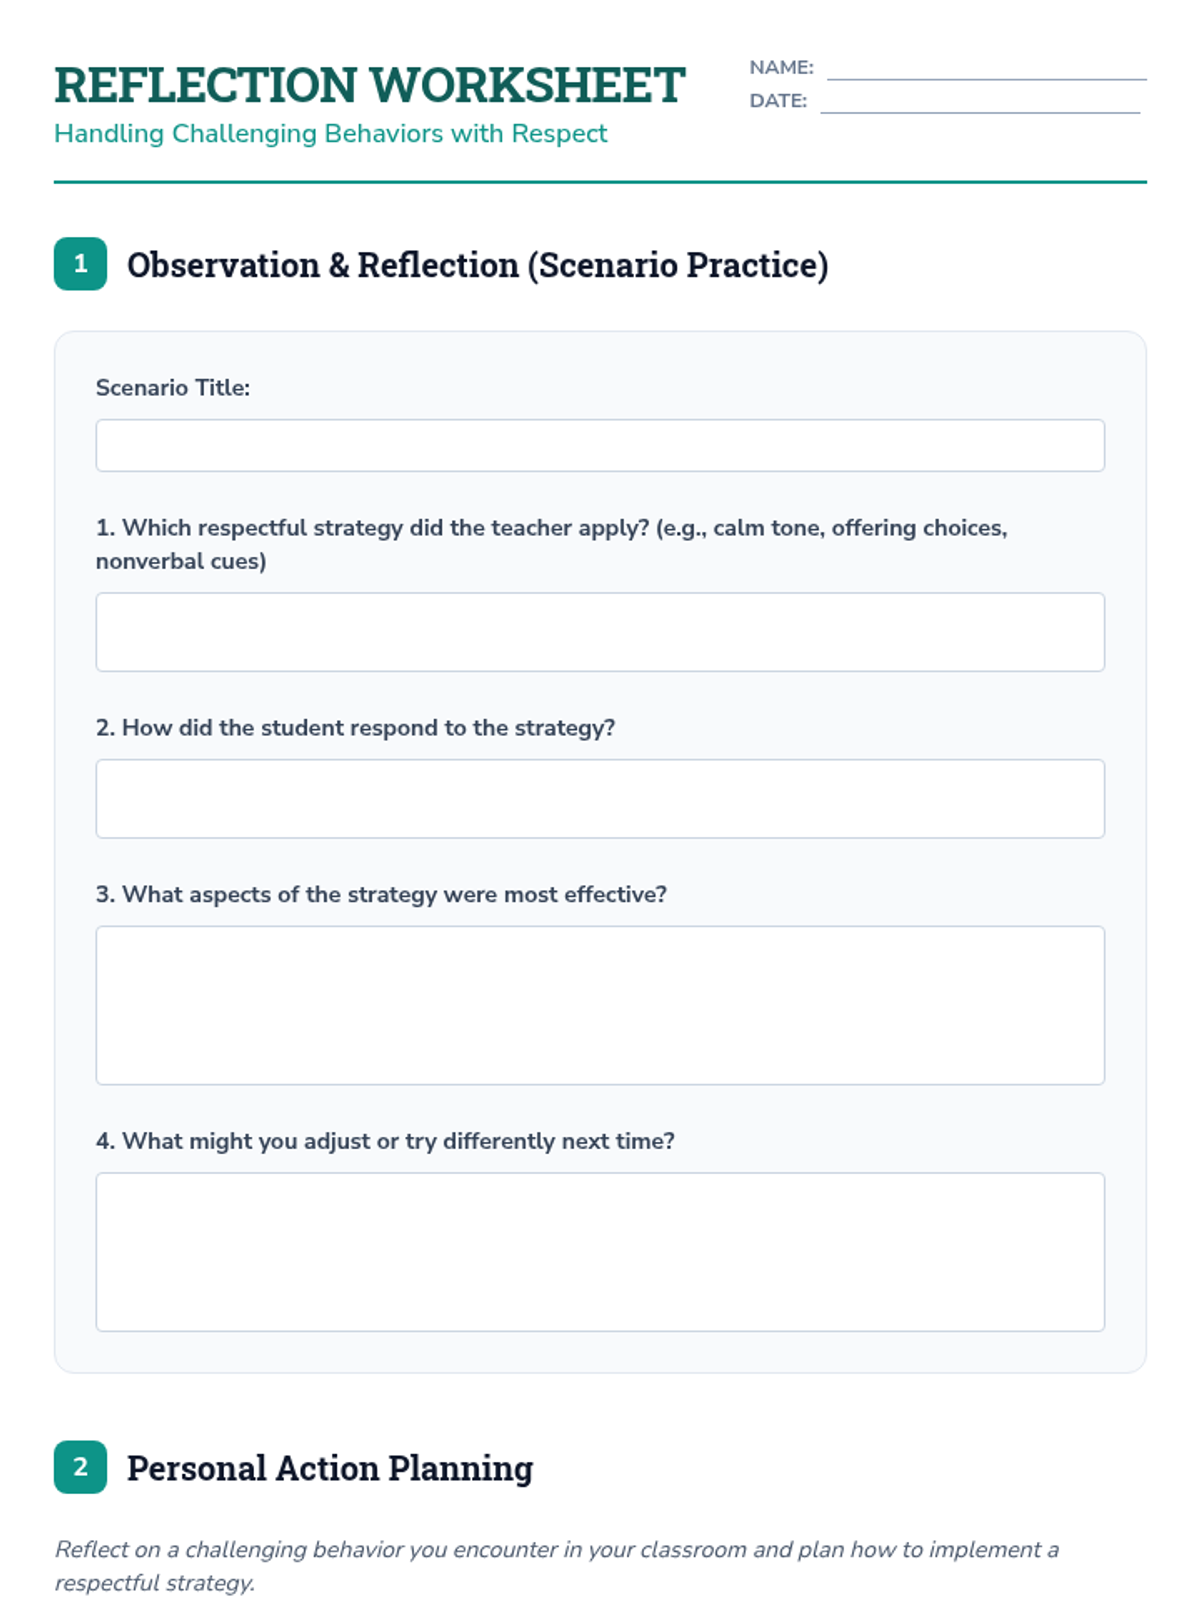Click the Handling Challenging Behaviors with Respect subtitle
1200x1600 pixels.
330,134
